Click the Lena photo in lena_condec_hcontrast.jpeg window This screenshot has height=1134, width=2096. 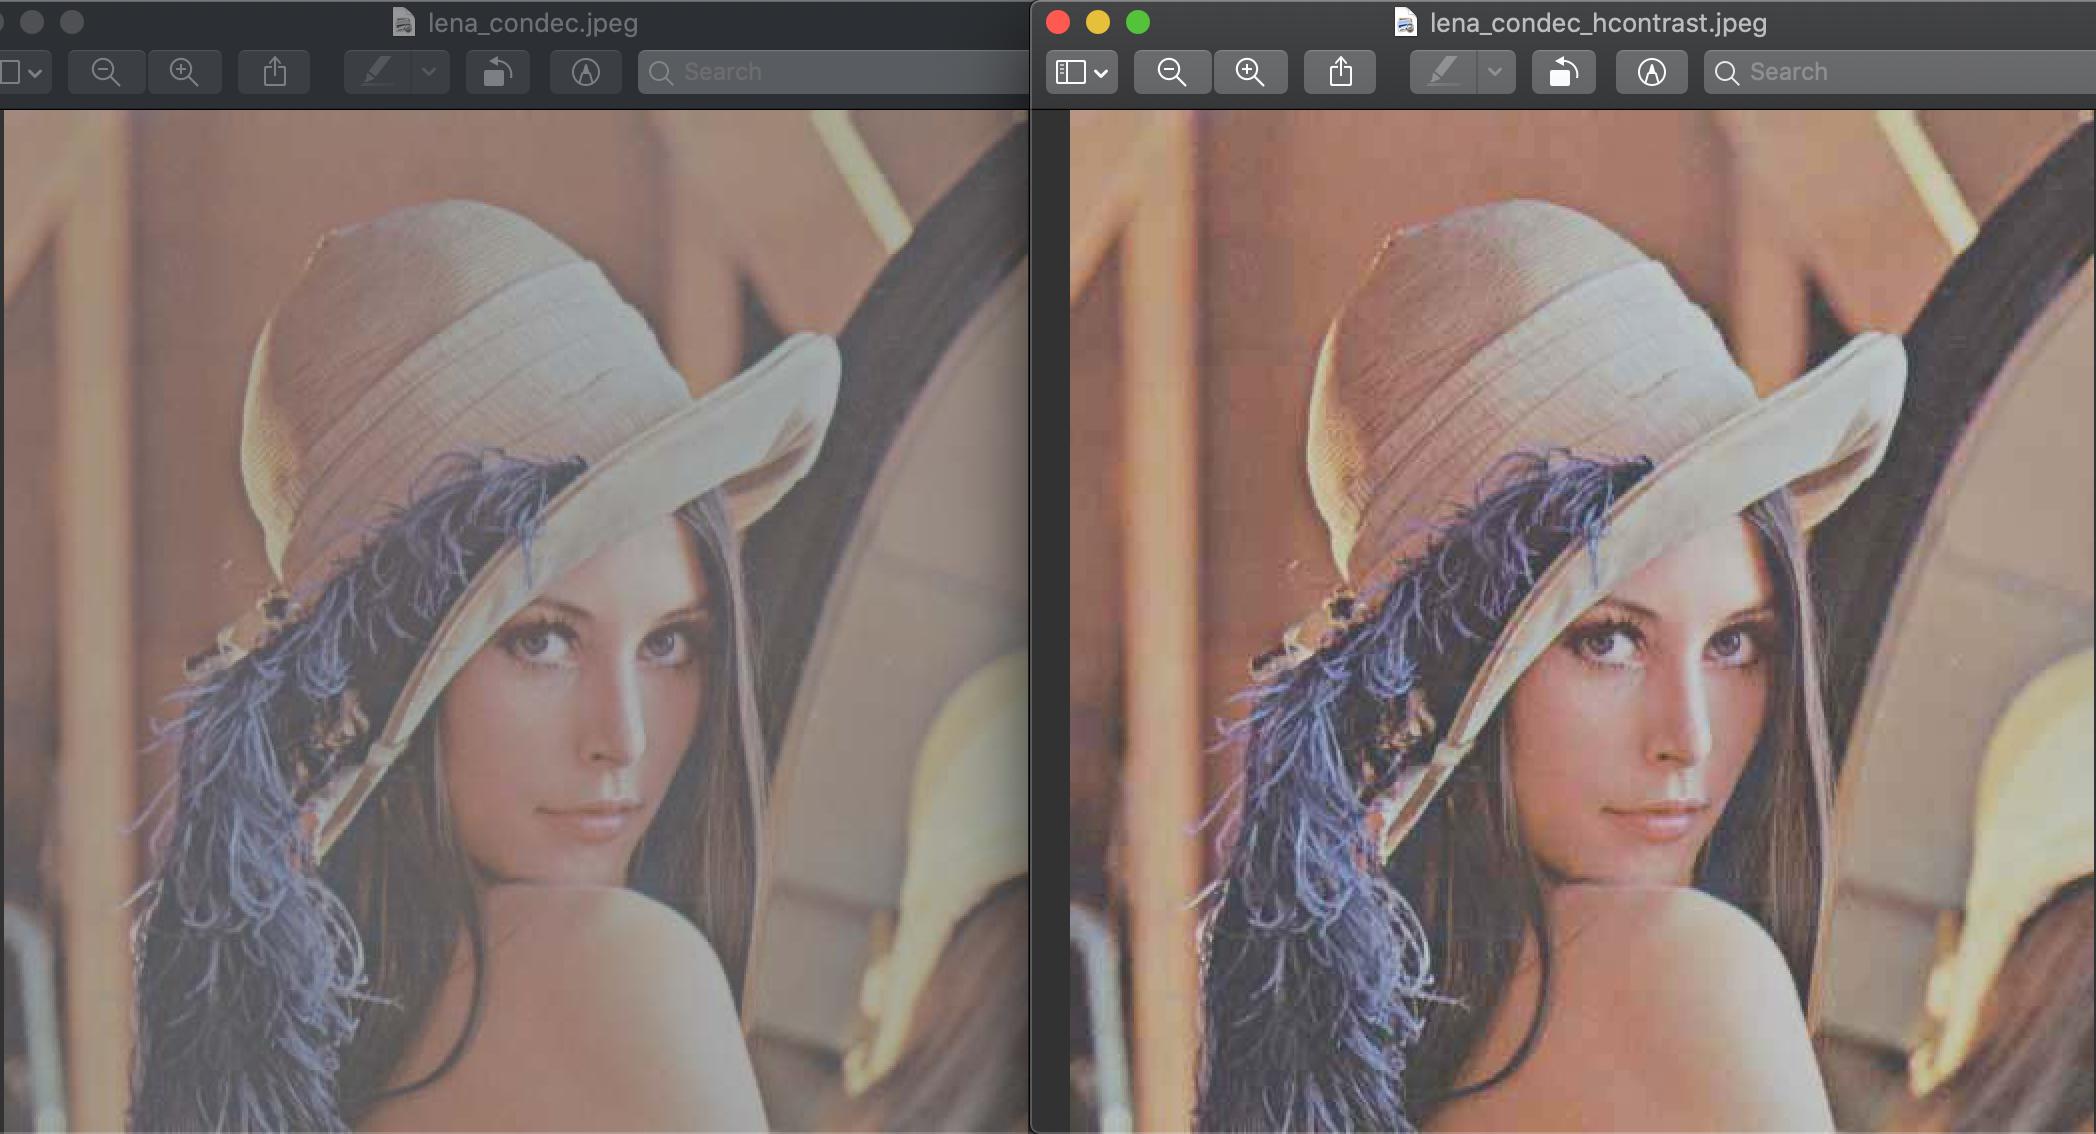pos(1582,620)
